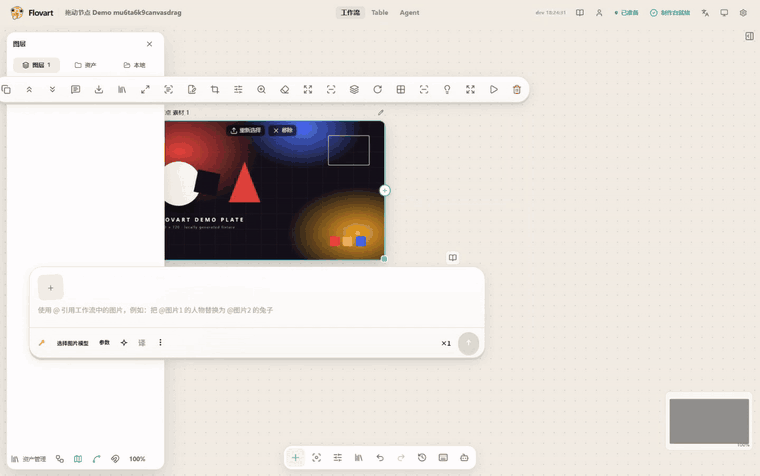Image resolution: width=760 pixels, height=476 pixels.
Task: Select the crop tool icon
Action: coord(215,90)
